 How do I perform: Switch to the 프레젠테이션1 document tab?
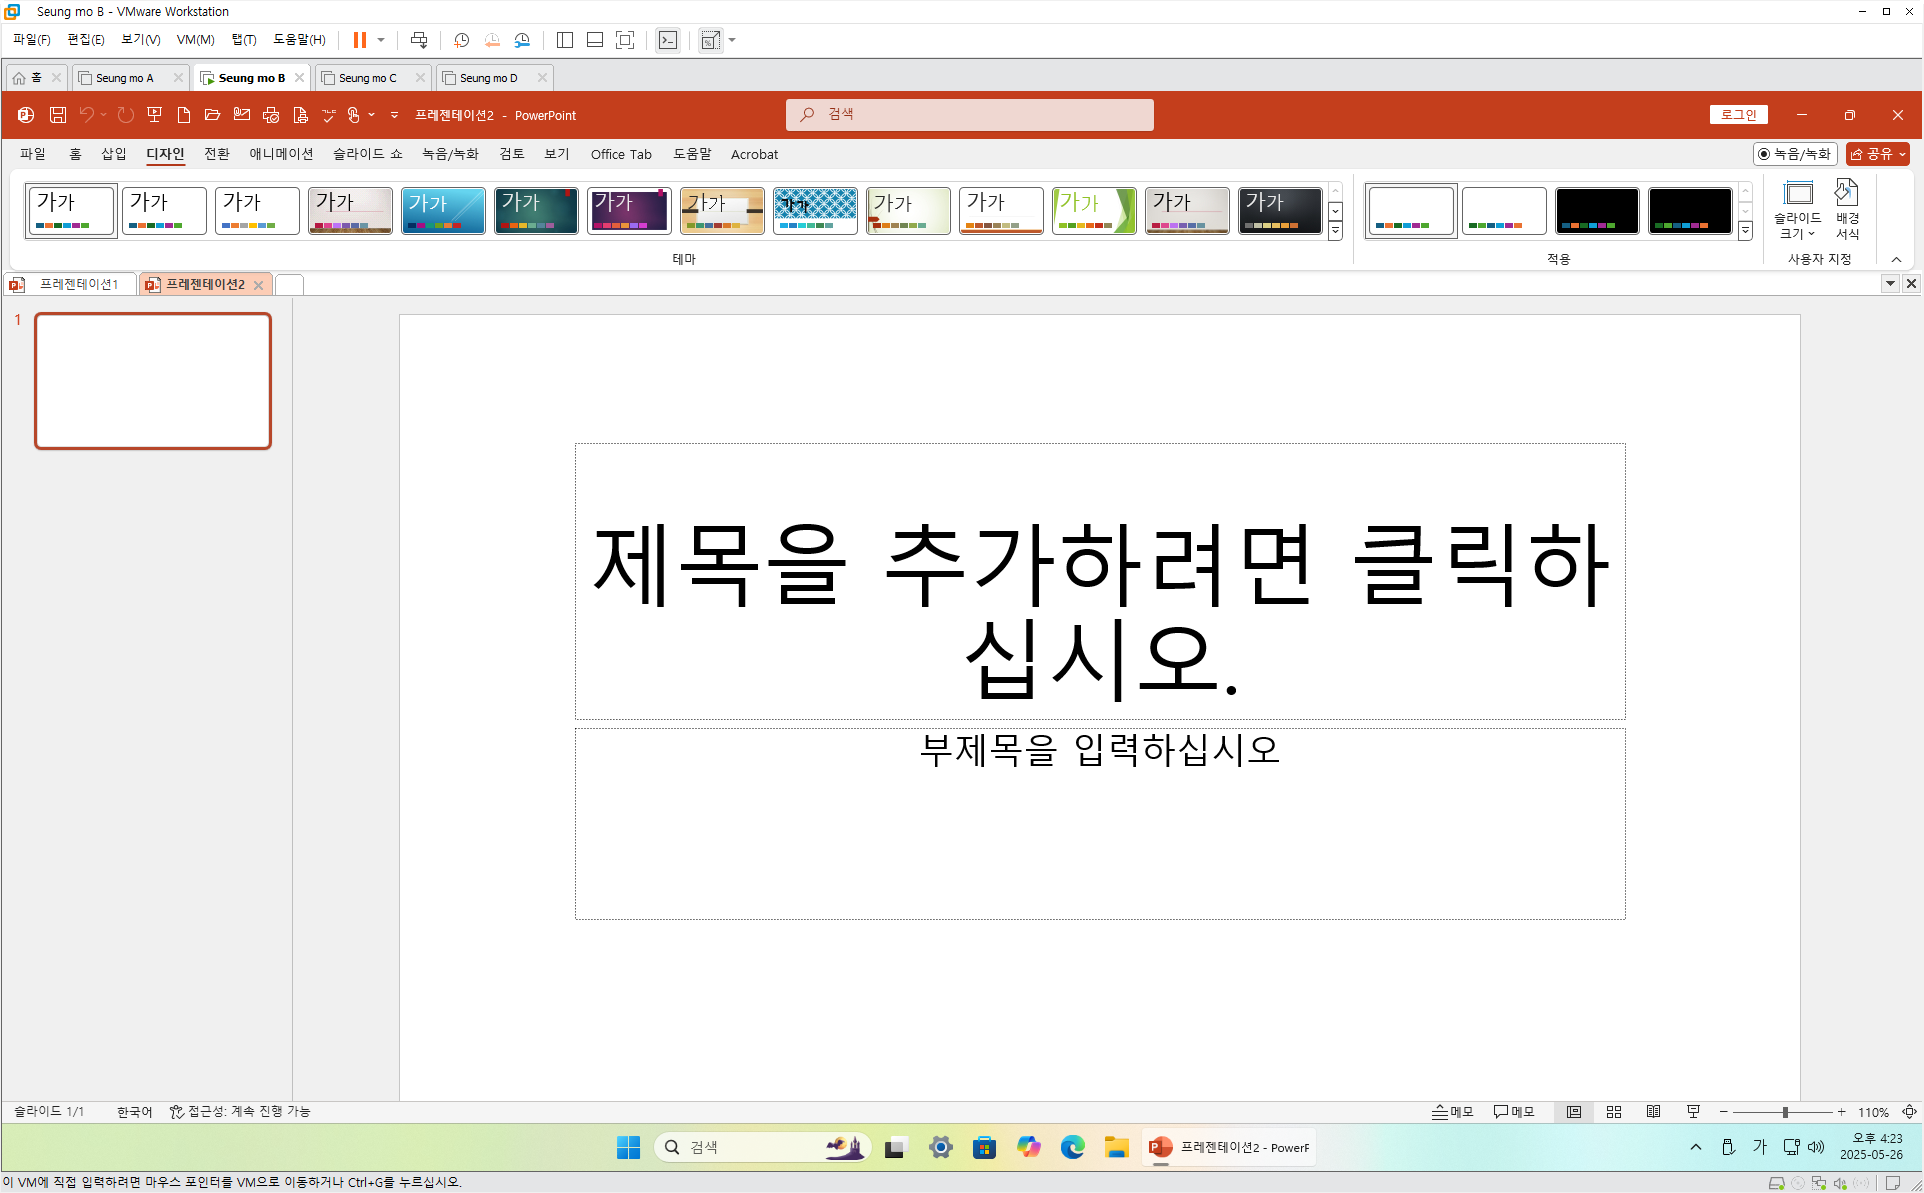[x=78, y=285]
